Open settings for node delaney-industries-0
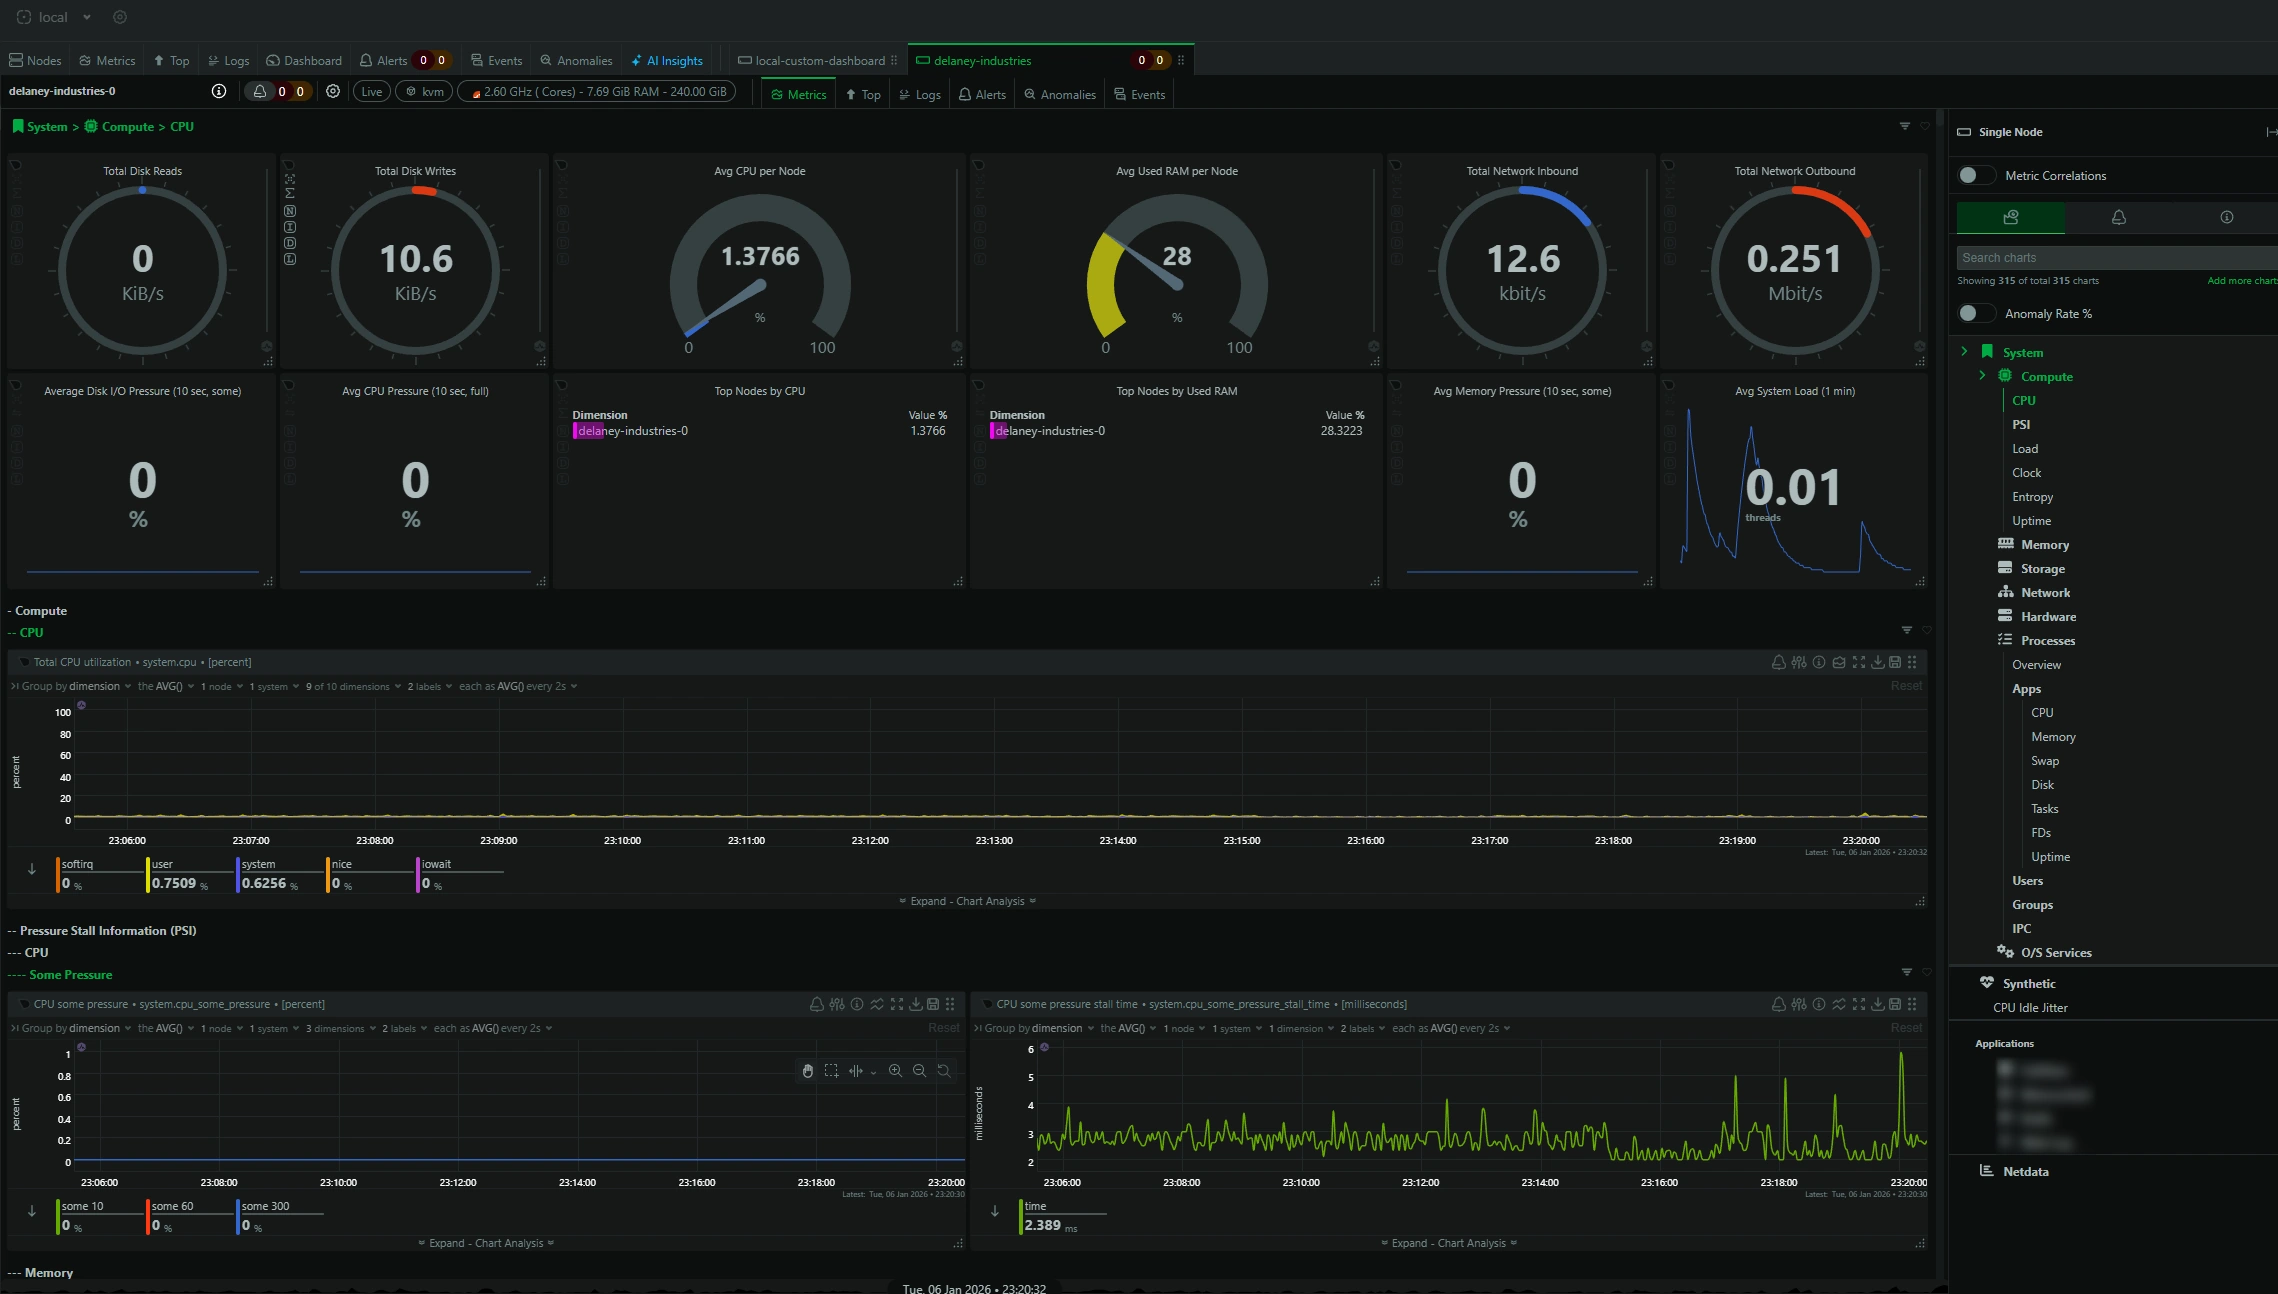This screenshot has height=1294, width=2278. 333,91
